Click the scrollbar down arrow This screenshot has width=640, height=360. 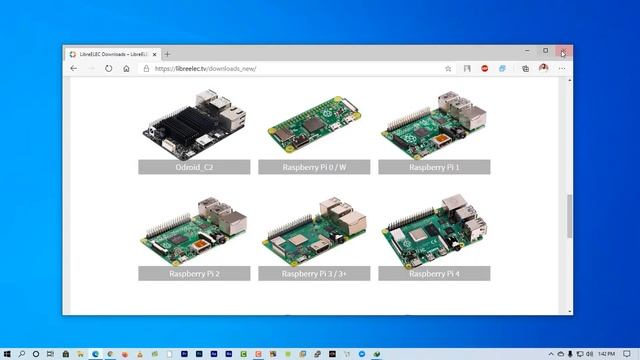569,311
